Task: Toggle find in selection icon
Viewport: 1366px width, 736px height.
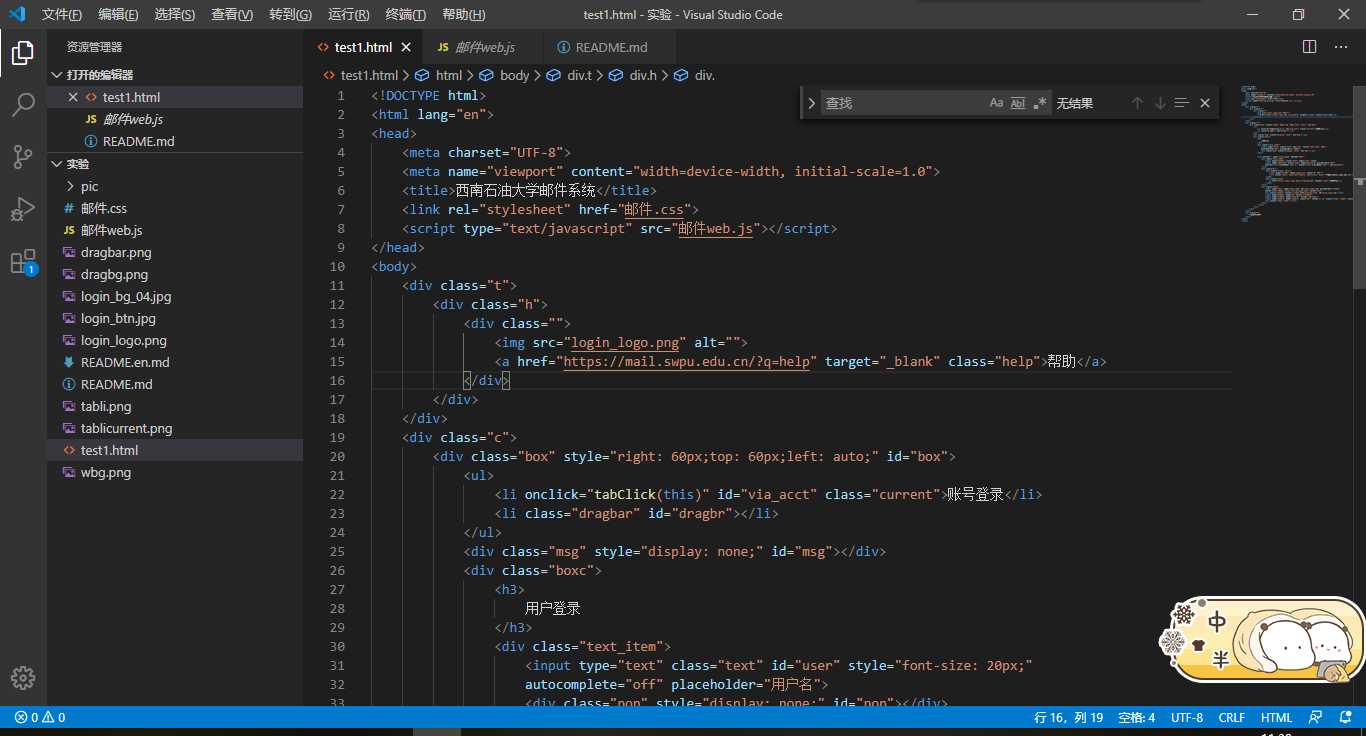Action: pyautogui.click(x=1182, y=103)
